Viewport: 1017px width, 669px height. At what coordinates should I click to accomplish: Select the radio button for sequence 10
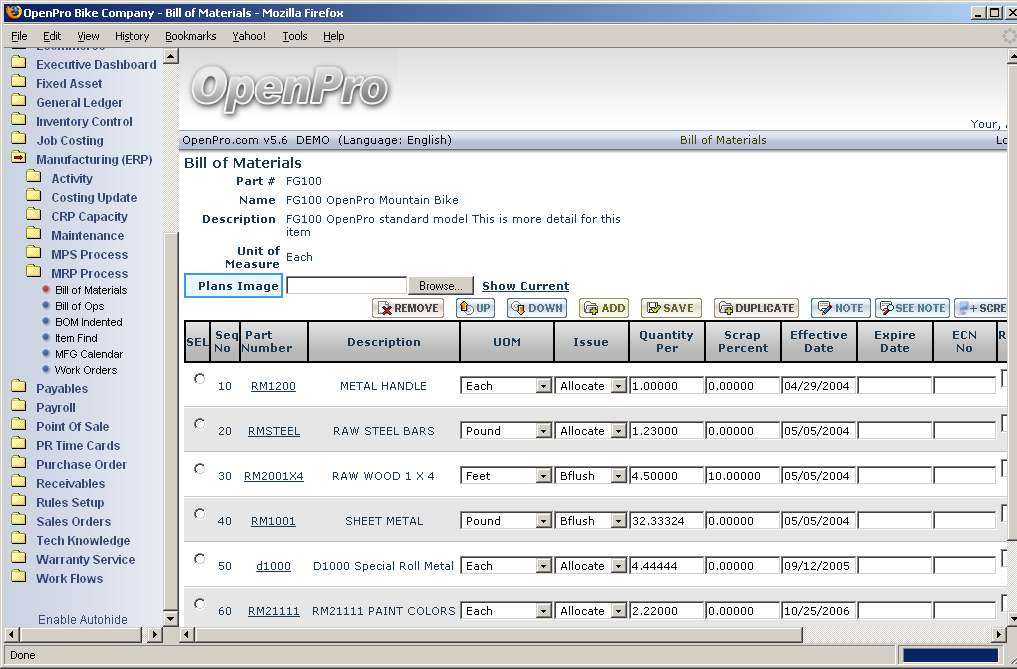point(200,379)
